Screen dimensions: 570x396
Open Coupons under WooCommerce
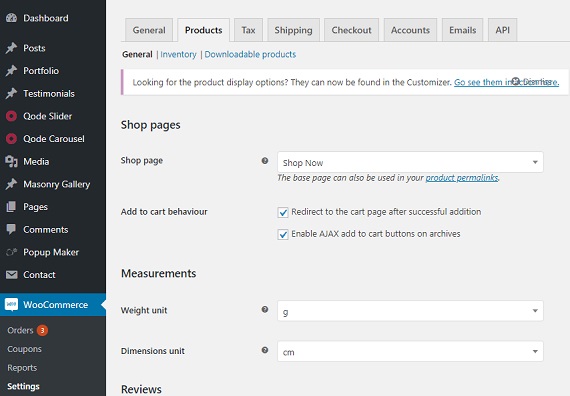(24, 349)
